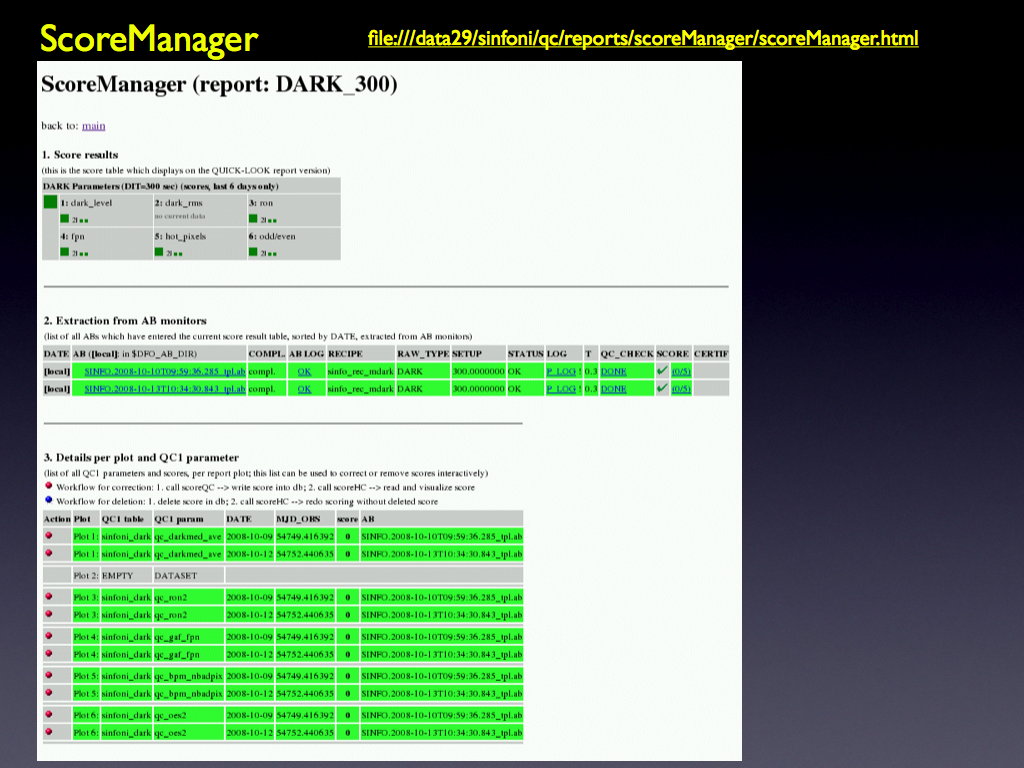Click (0/5) score link in second row
This screenshot has width=1024, height=768.
[680, 388]
